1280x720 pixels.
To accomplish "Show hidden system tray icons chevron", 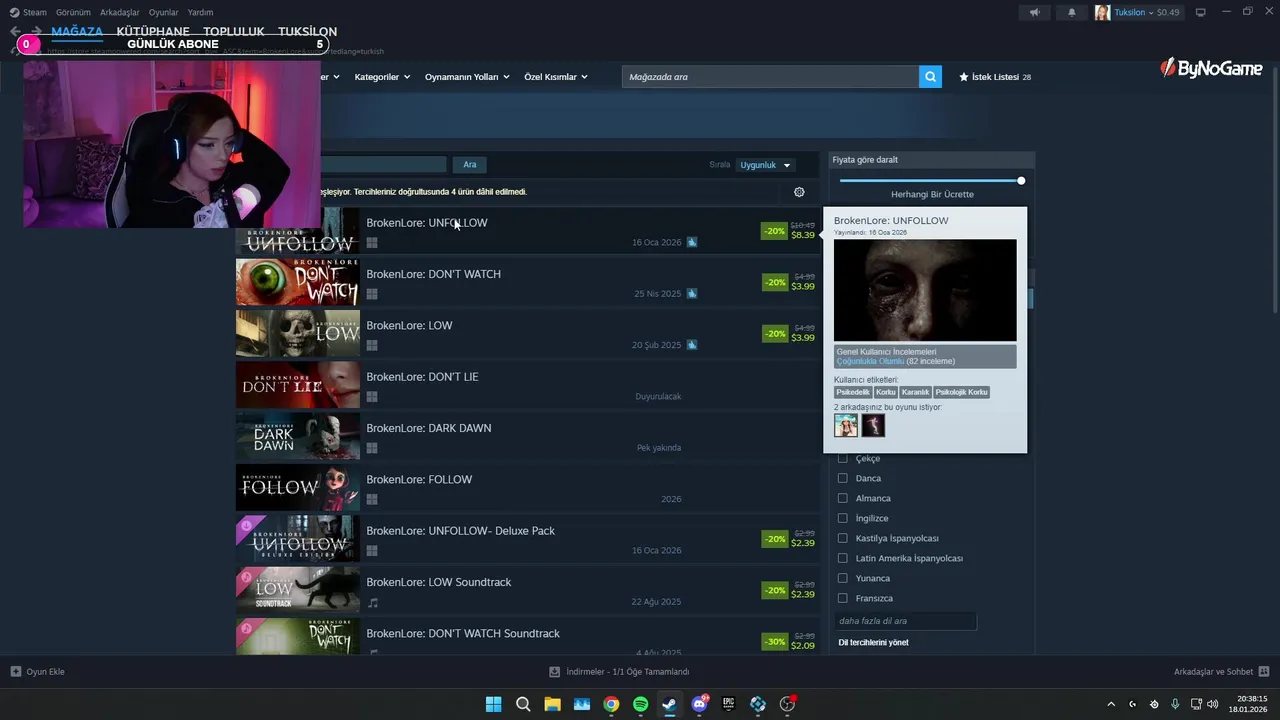I will [x=1110, y=704].
